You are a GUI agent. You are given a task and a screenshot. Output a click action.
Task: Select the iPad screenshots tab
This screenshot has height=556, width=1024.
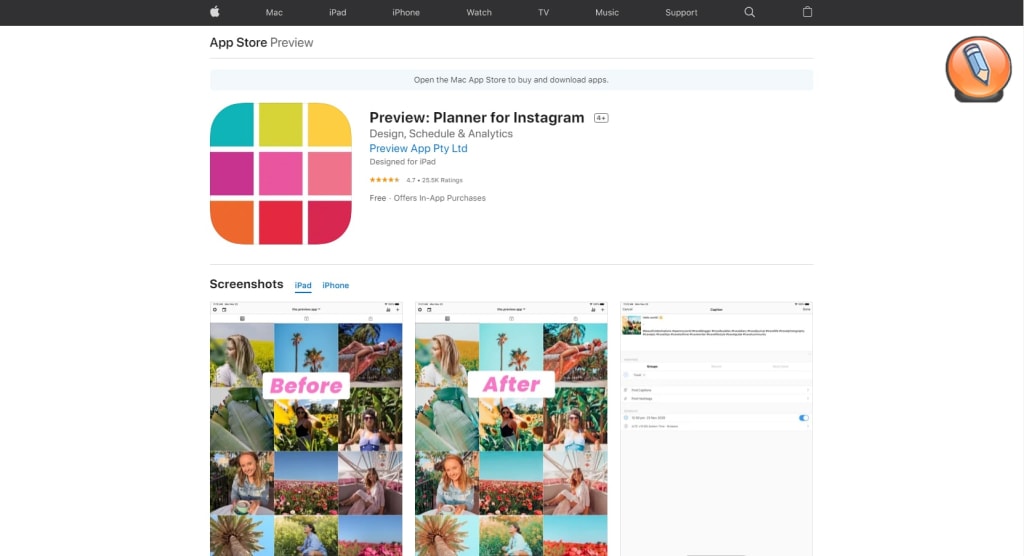(303, 286)
